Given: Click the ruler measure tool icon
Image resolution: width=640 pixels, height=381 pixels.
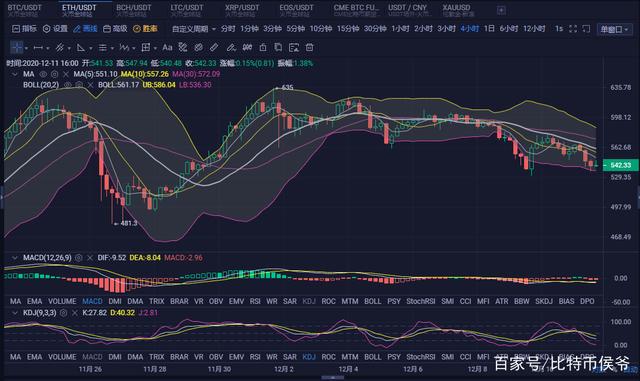Looking at the screenshot, I should (x=214, y=48).
